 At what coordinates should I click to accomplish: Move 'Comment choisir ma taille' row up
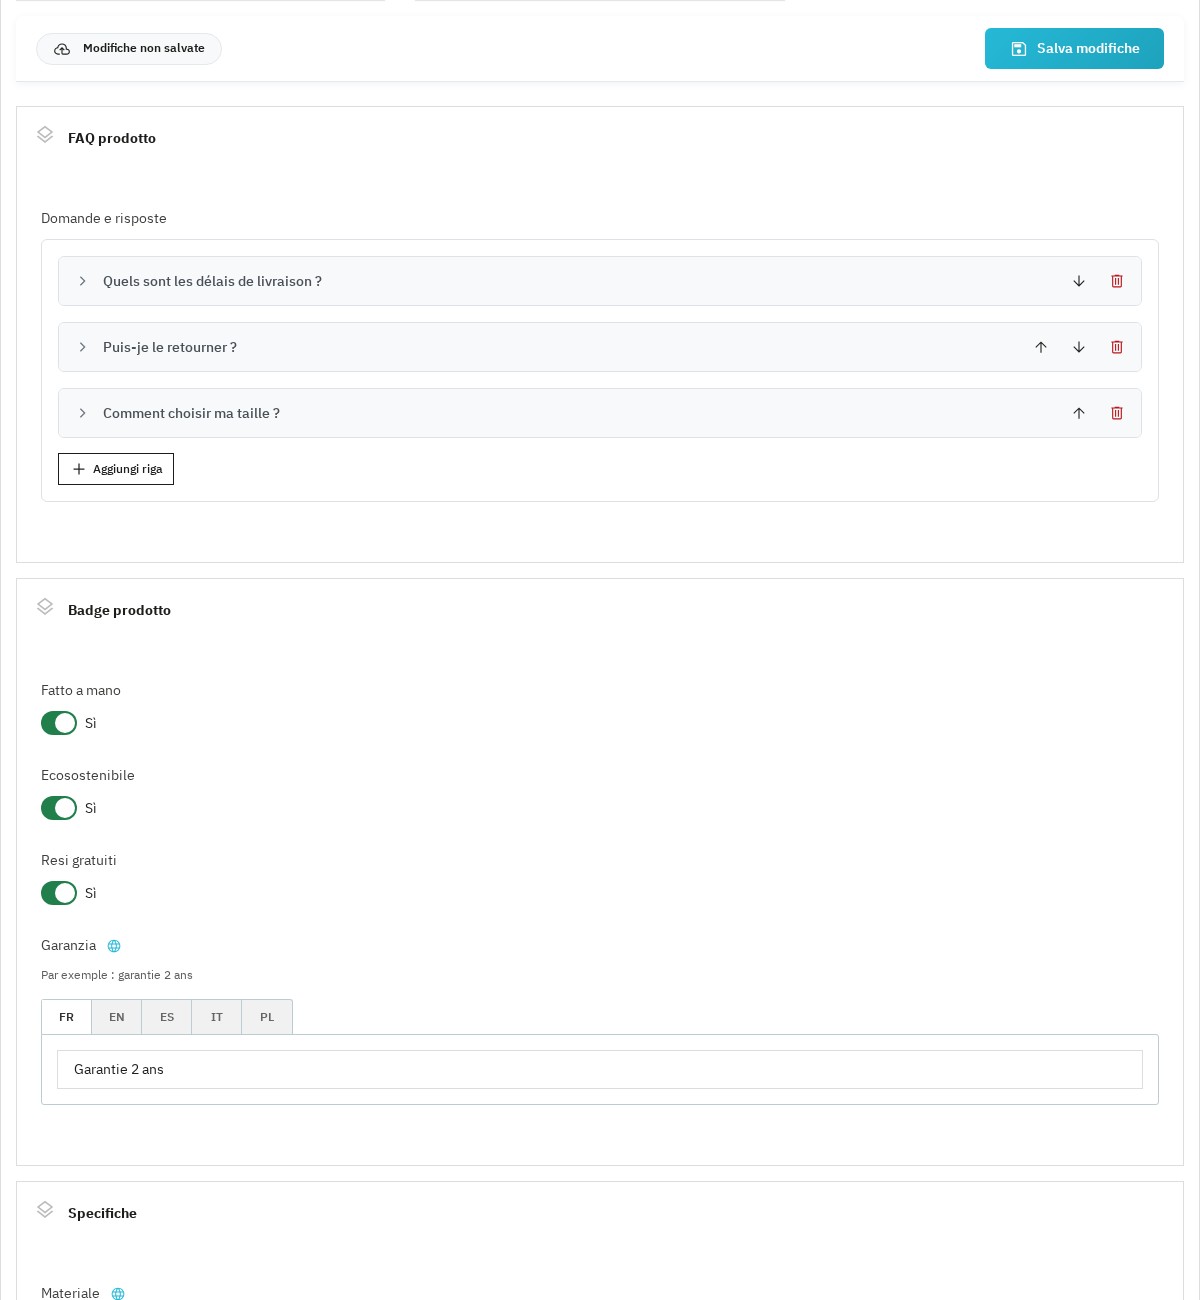pyautogui.click(x=1079, y=413)
